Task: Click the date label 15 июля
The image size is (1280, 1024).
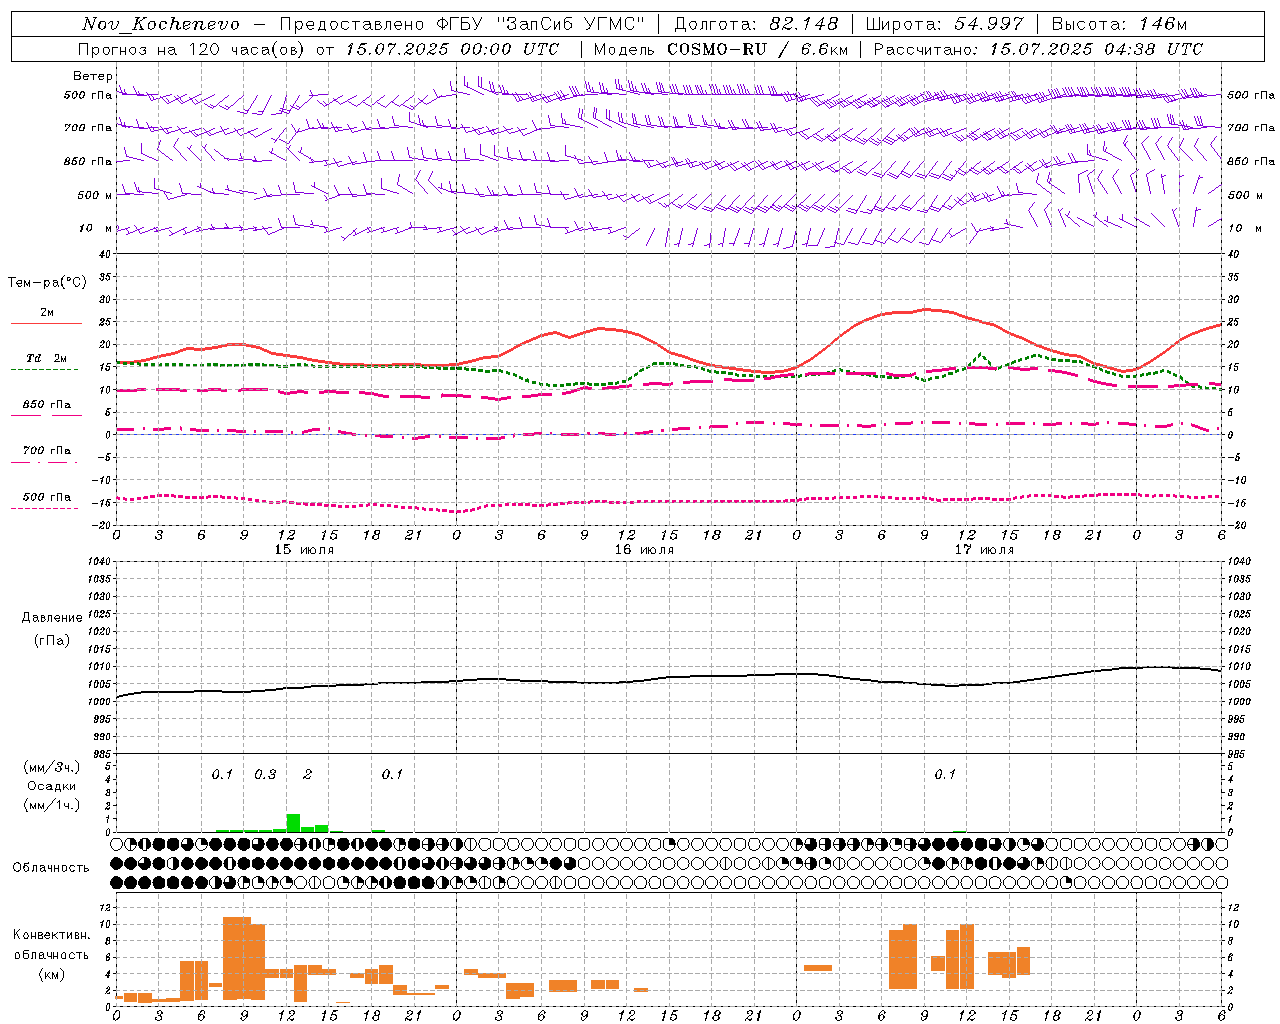Action: tap(304, 549)
